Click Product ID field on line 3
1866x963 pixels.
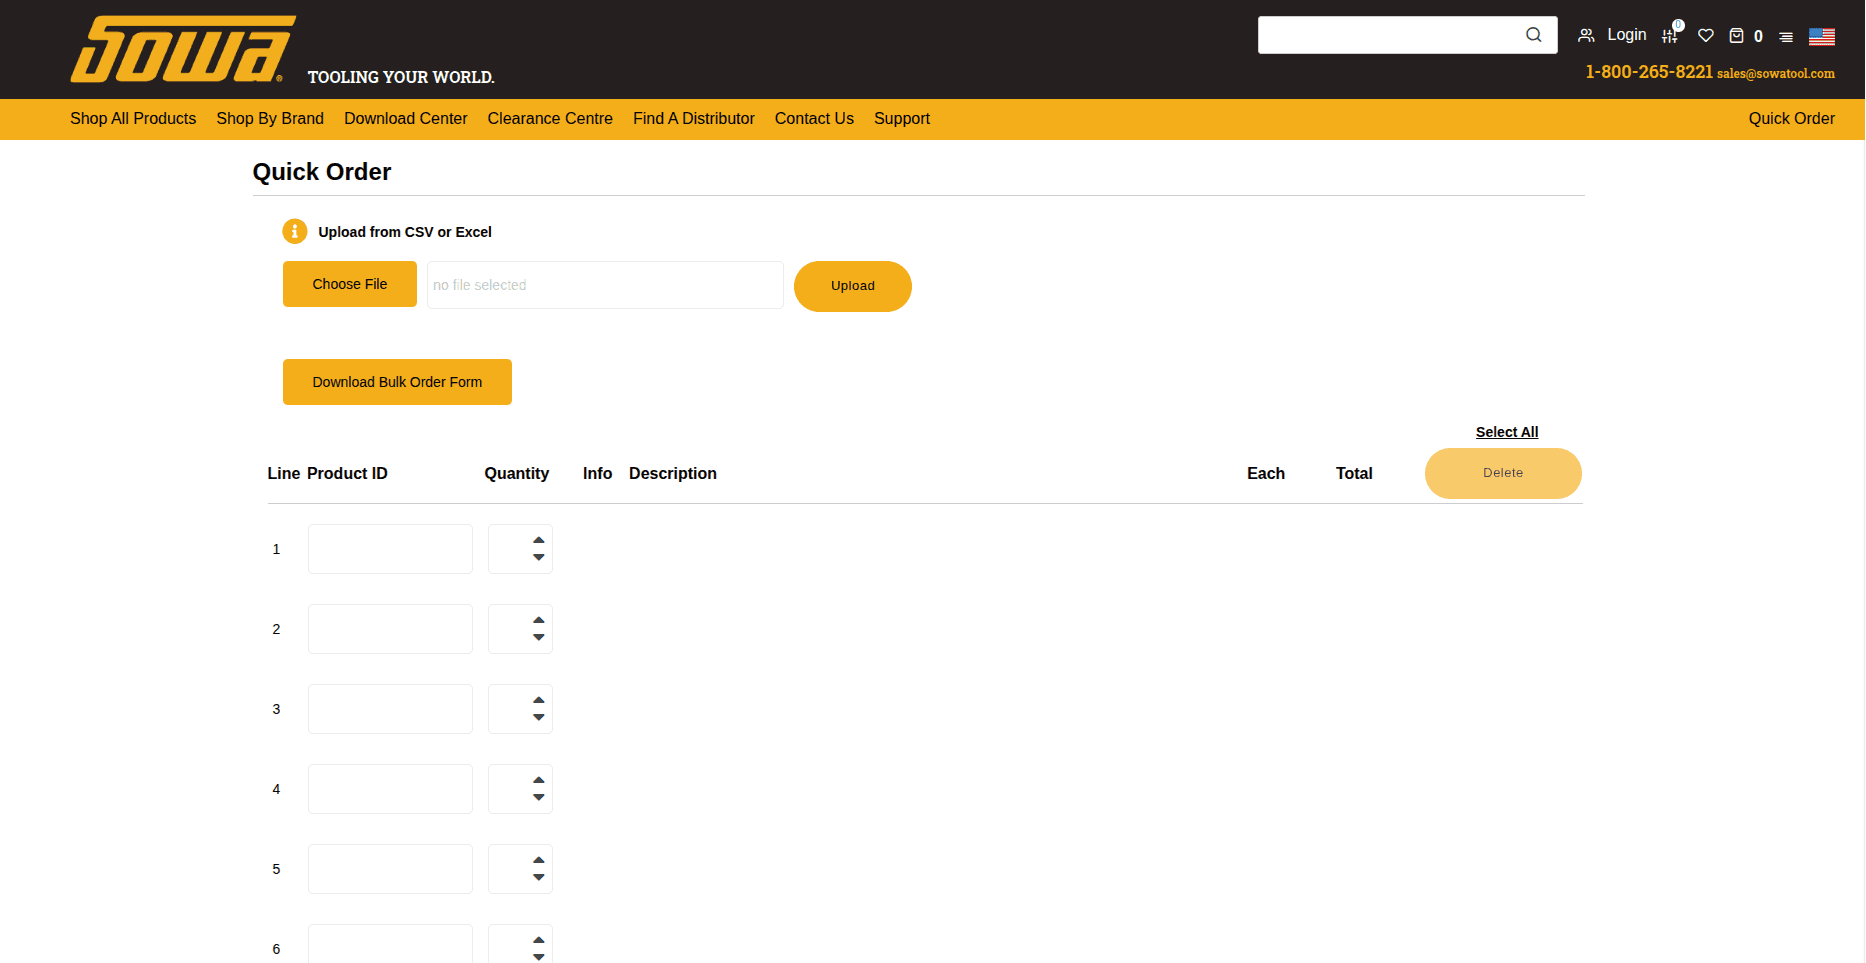[x=390, y=709]
